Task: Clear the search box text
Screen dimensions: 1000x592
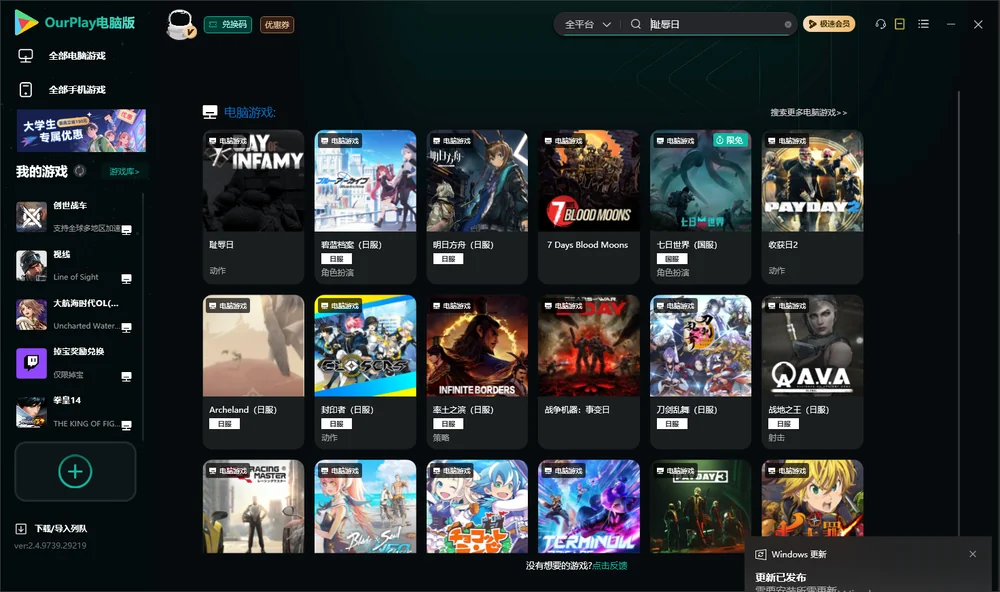Action: coord(788,24)
